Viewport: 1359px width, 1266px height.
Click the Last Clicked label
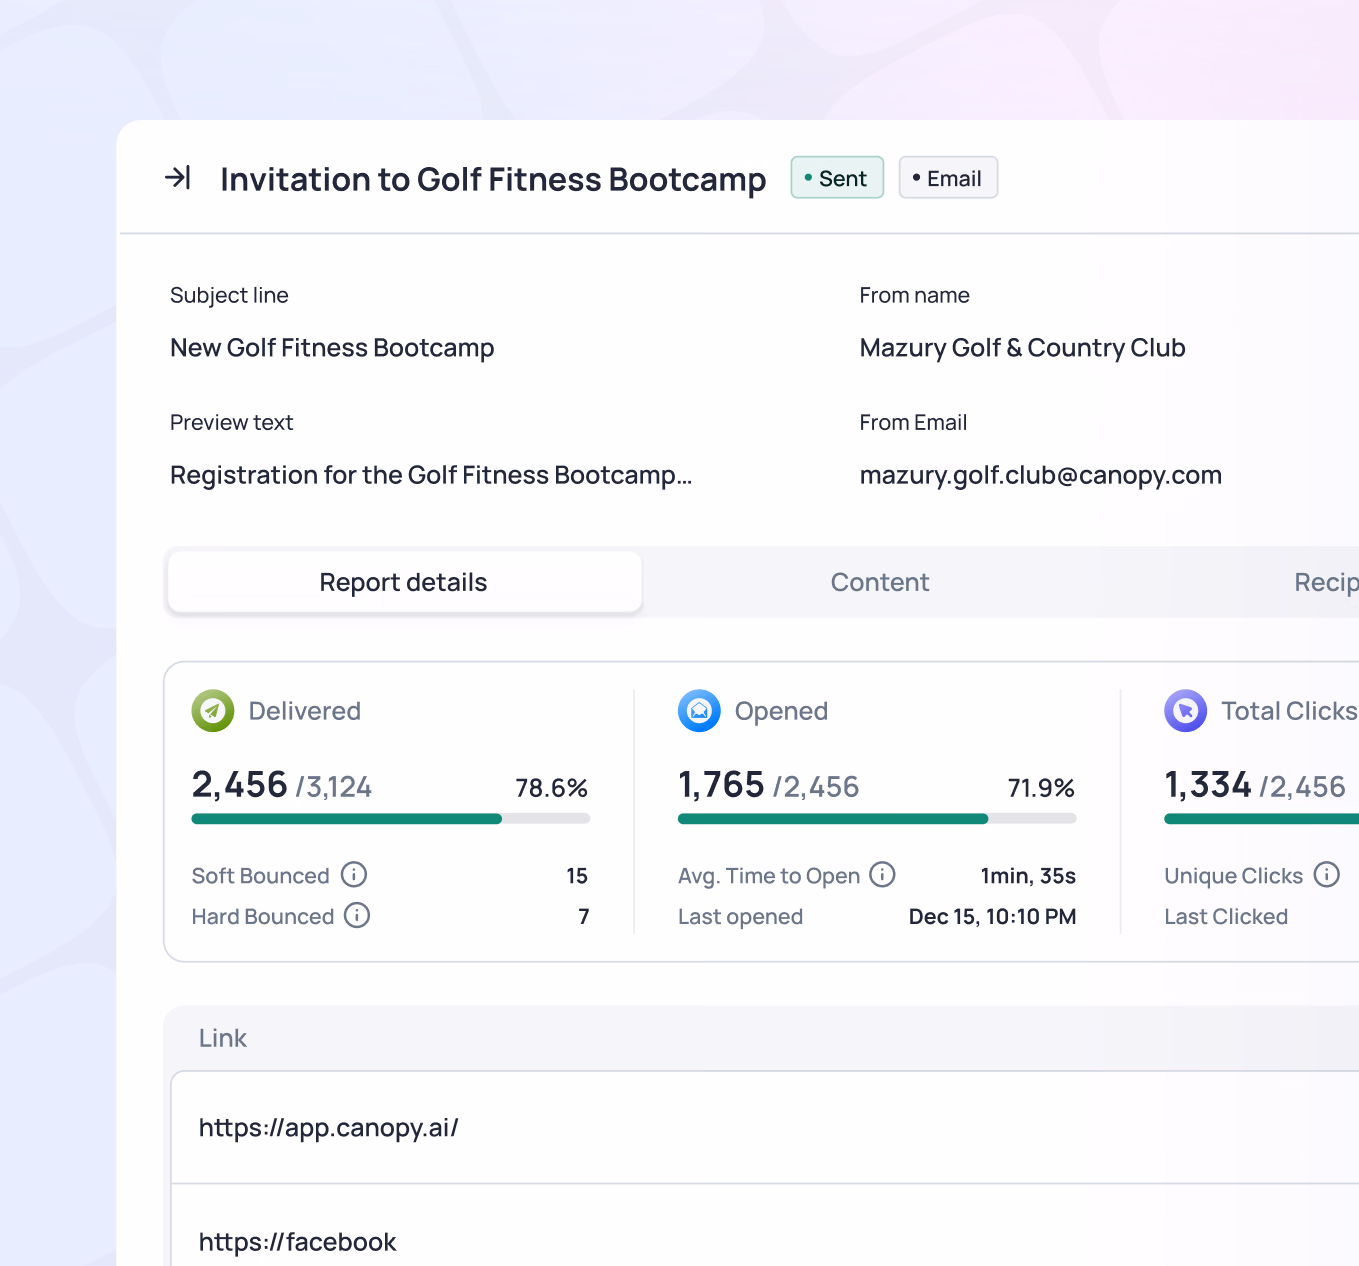pyautogui.click(x=1226, y=917)
